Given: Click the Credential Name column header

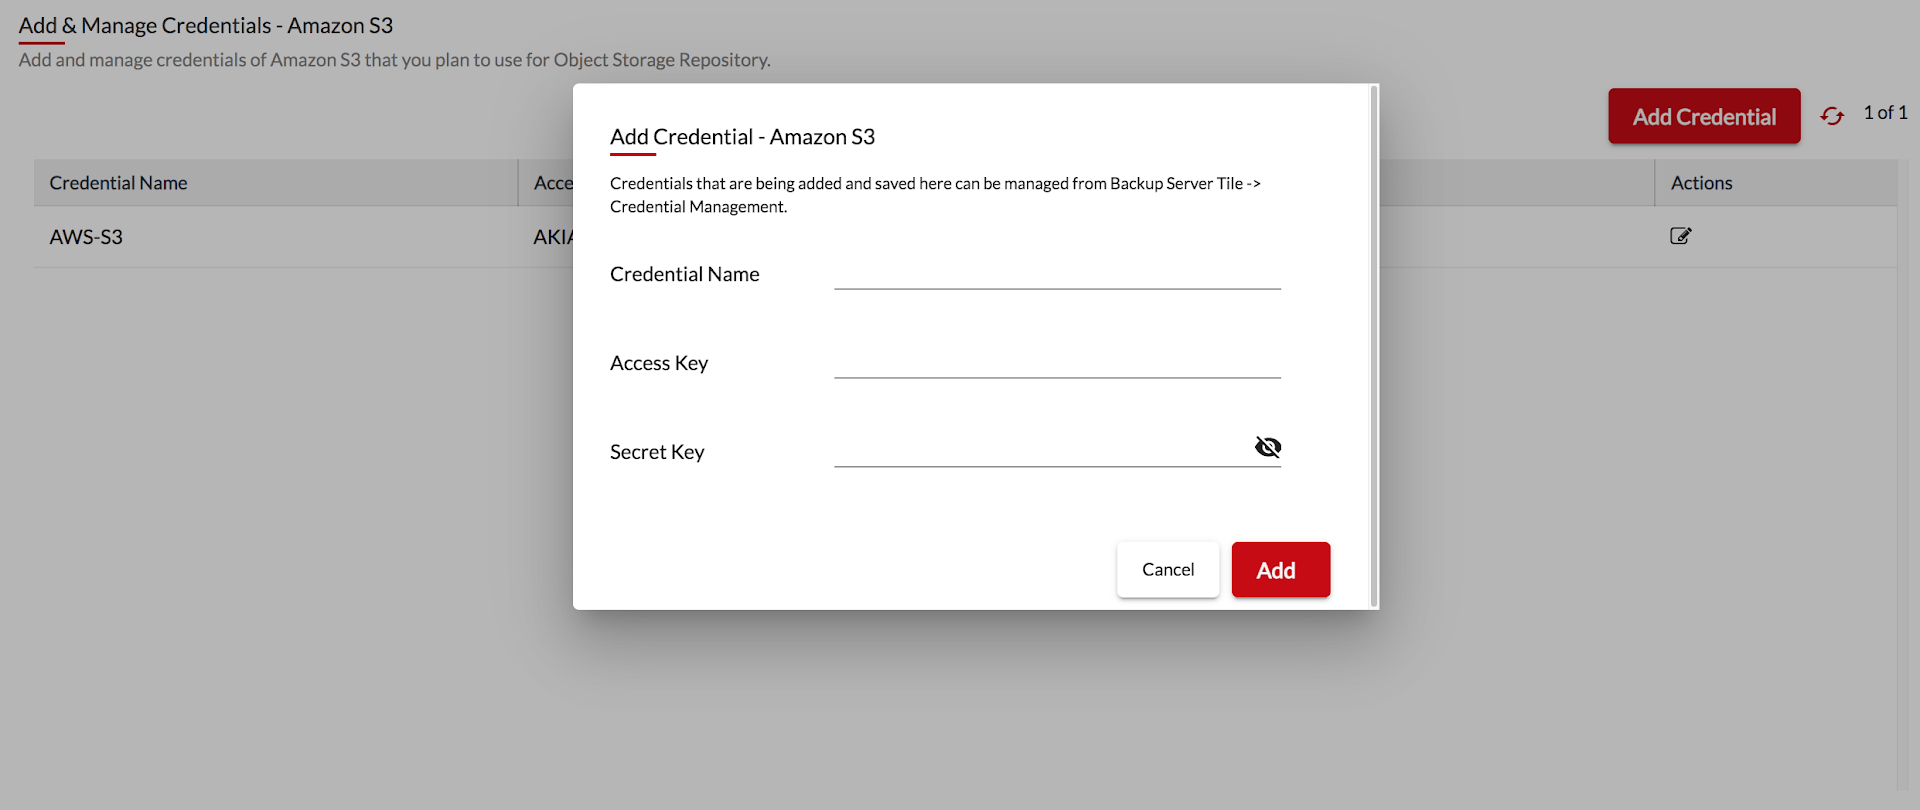Looking at the screenshot, I should [x=276, y=183].
